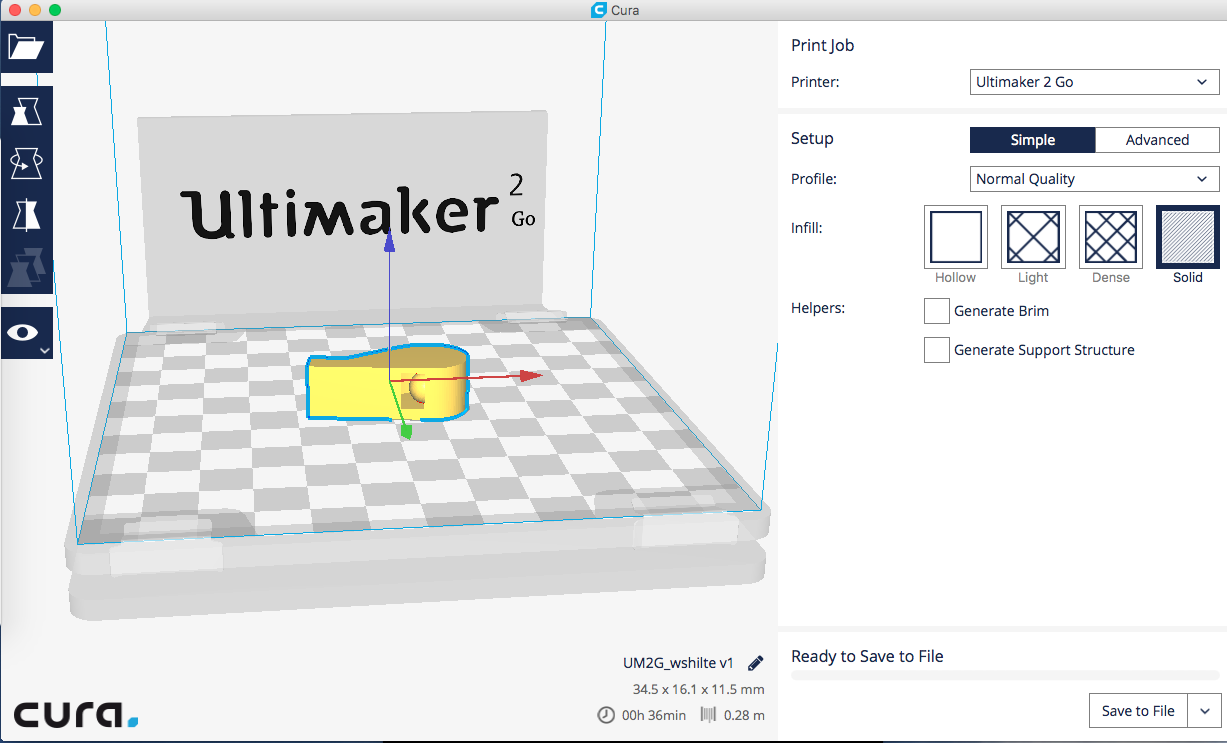Click the job name UM2G_wshilte v1
This screenshot has width=1227, height=743.
point(677,663)
